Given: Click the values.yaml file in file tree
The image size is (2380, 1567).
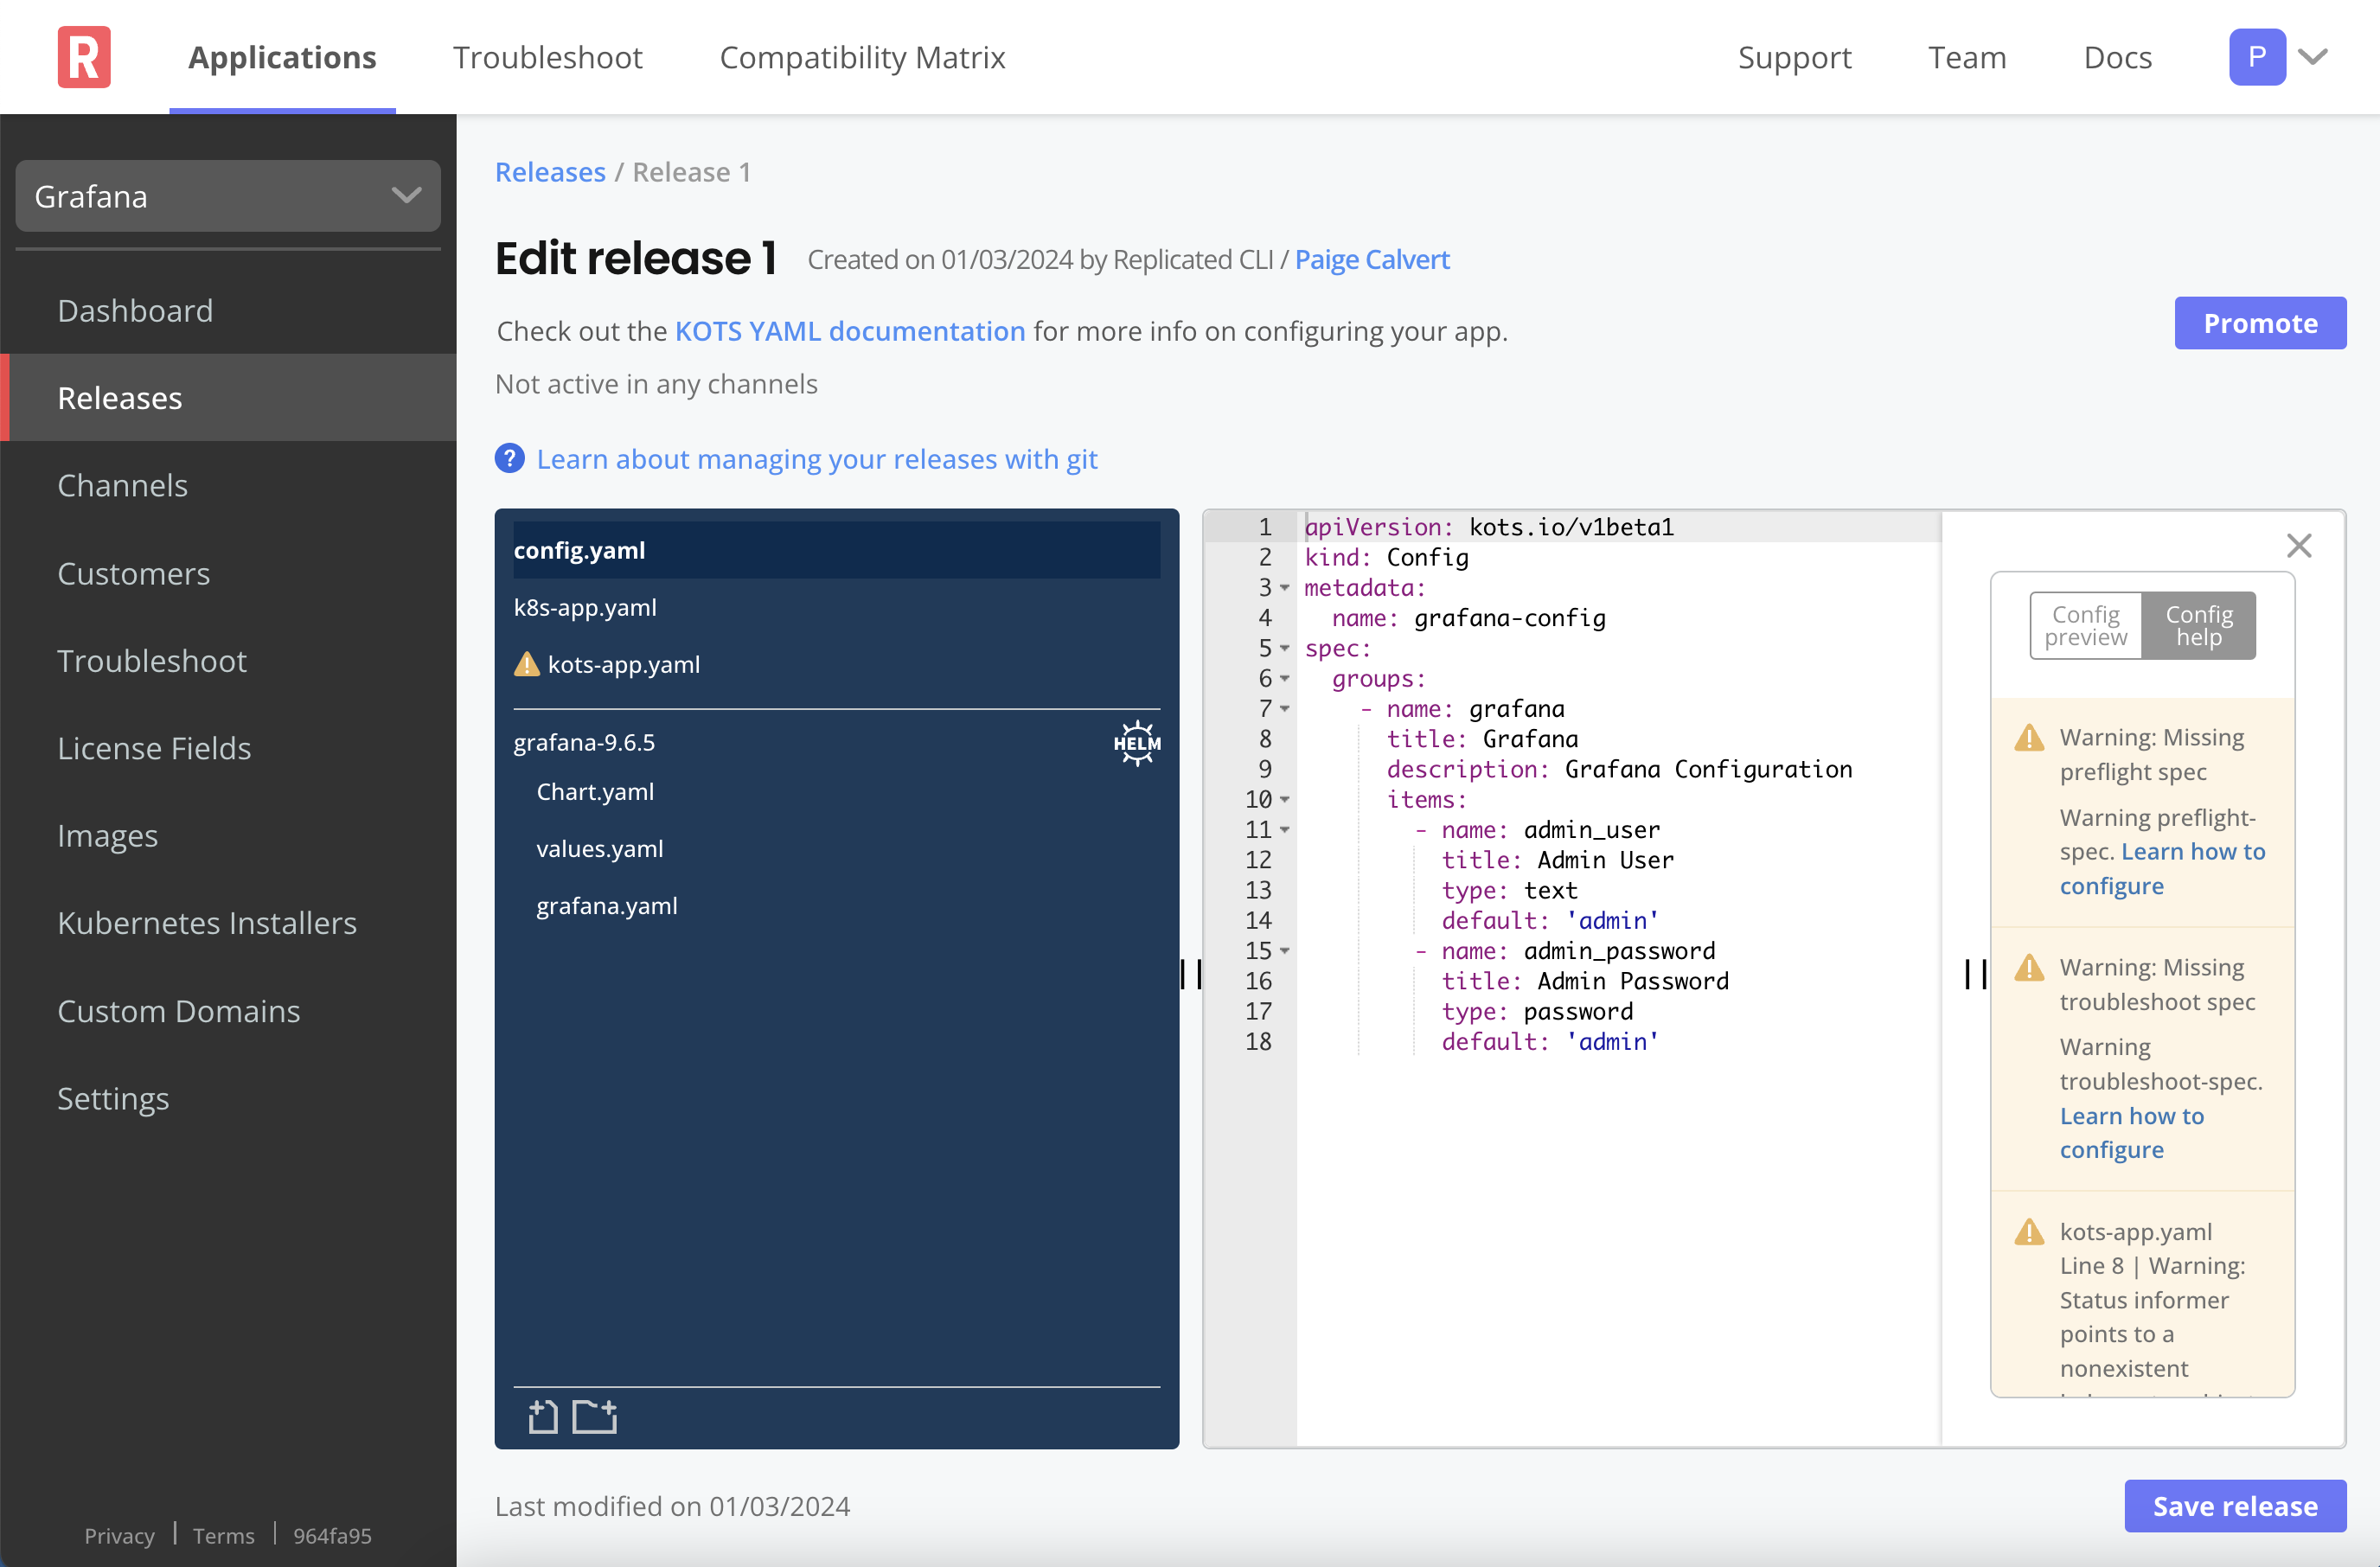Looking at the screenshot, I should click(602, 847).
